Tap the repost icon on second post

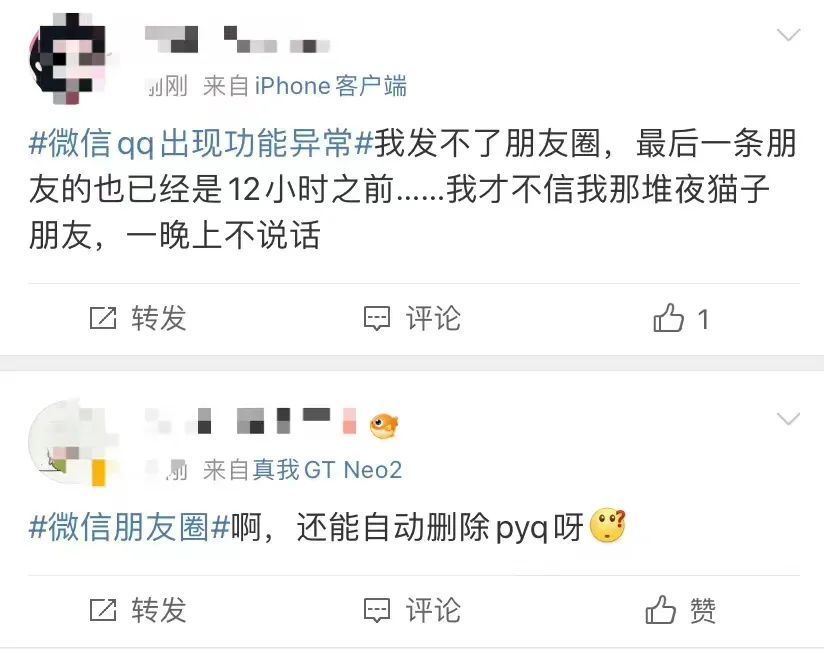coord(103,610)
